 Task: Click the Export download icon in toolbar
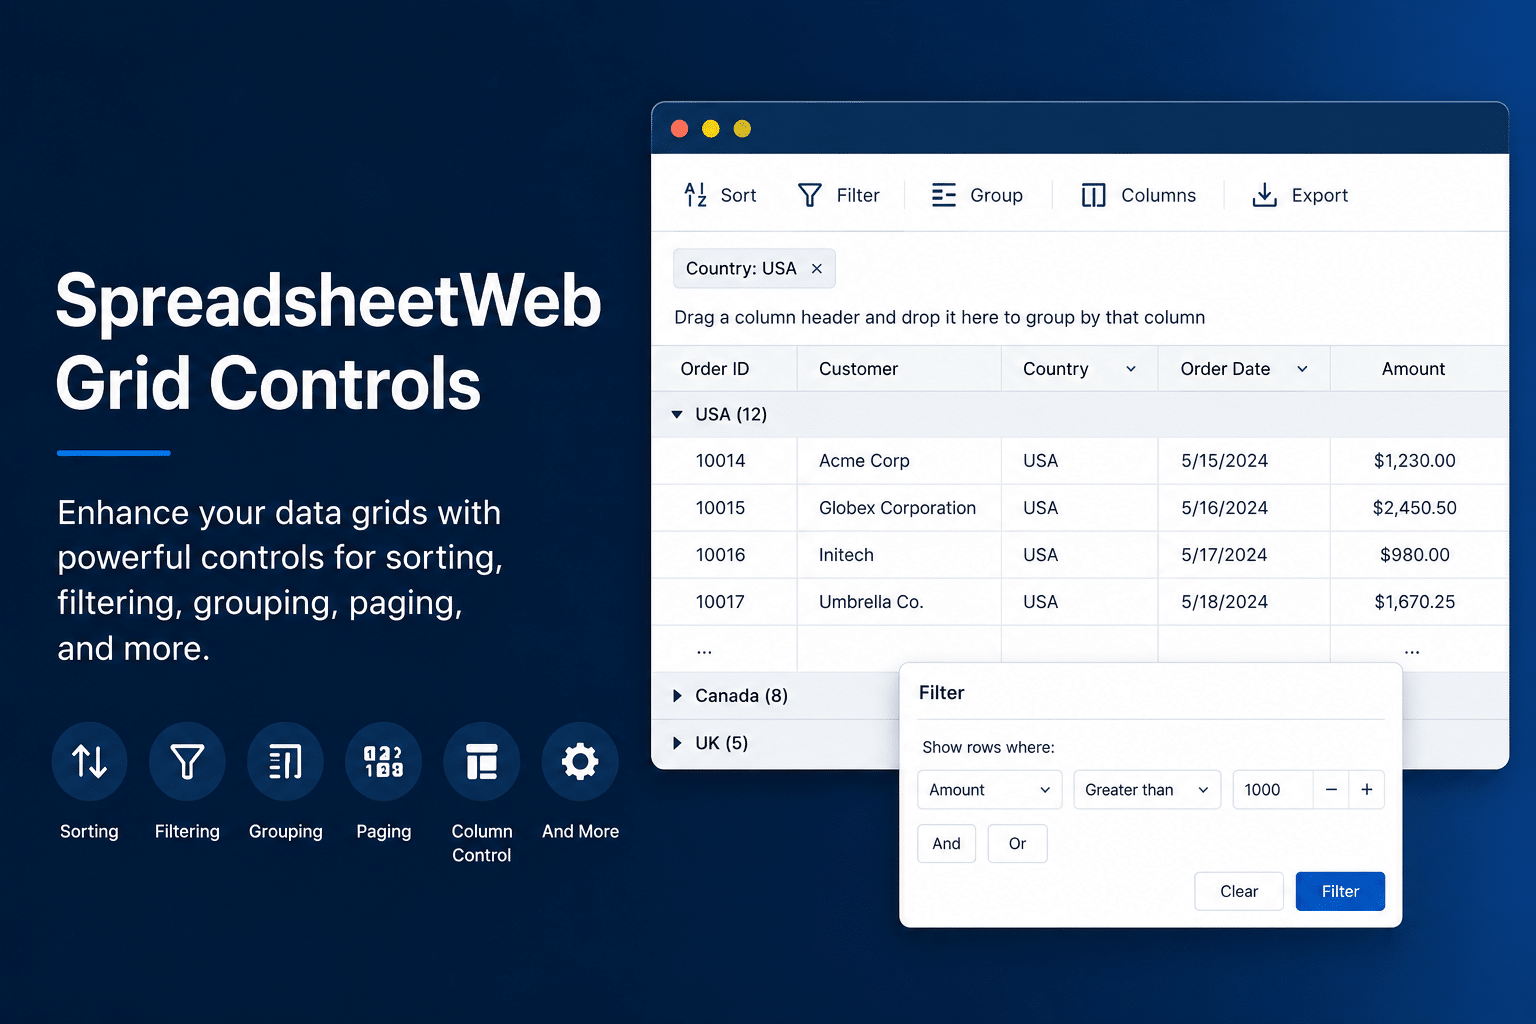point(1264,195)
